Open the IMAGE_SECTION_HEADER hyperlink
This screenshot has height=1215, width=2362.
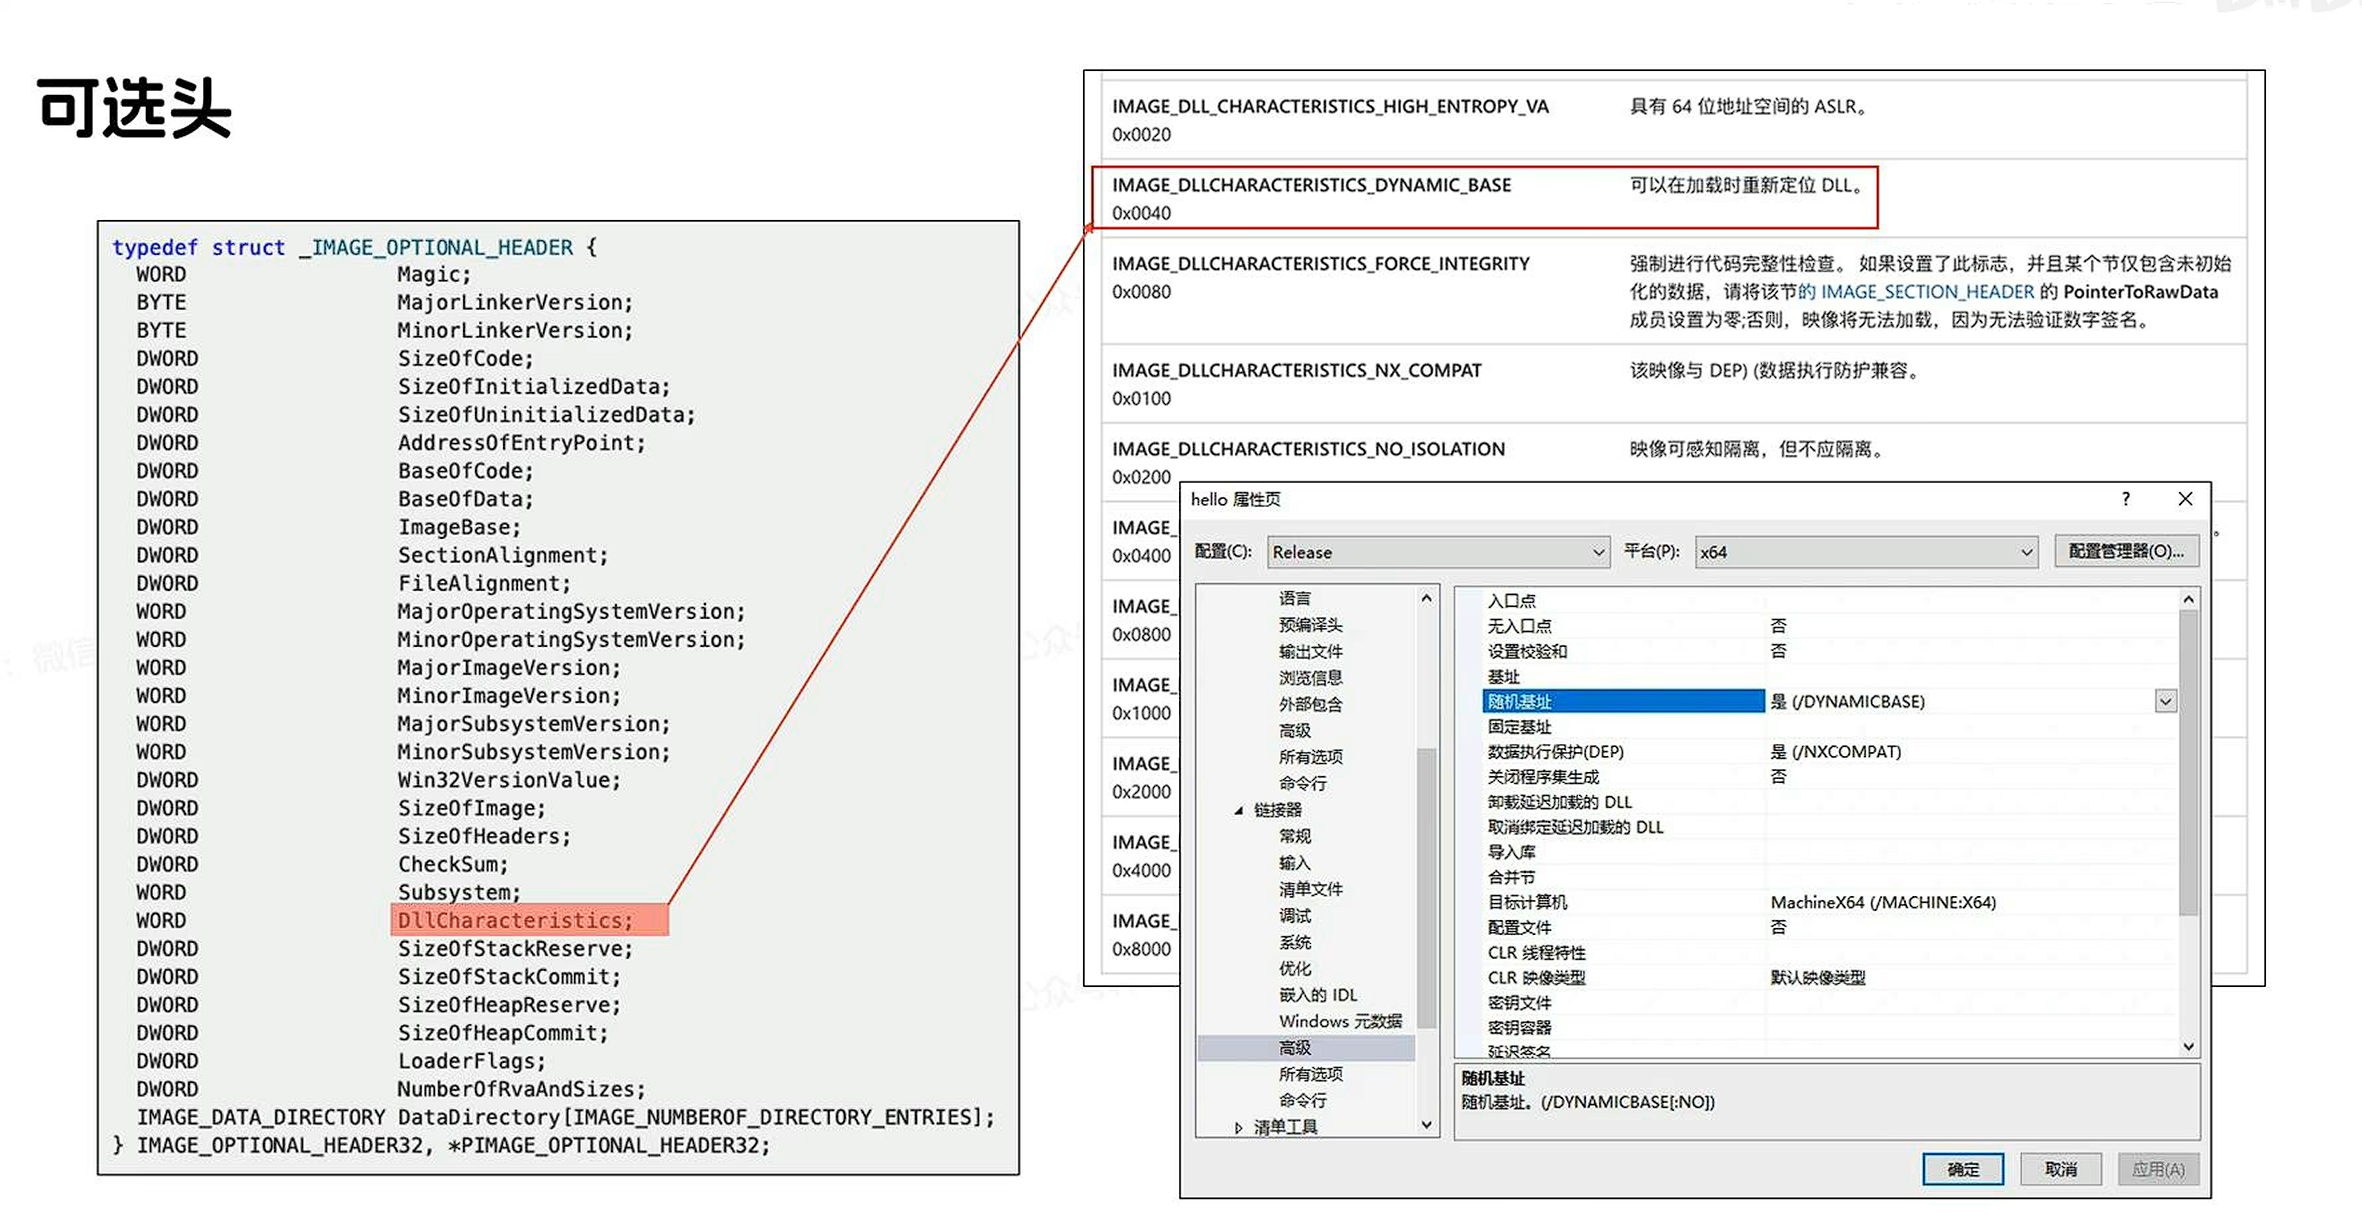1927,292
